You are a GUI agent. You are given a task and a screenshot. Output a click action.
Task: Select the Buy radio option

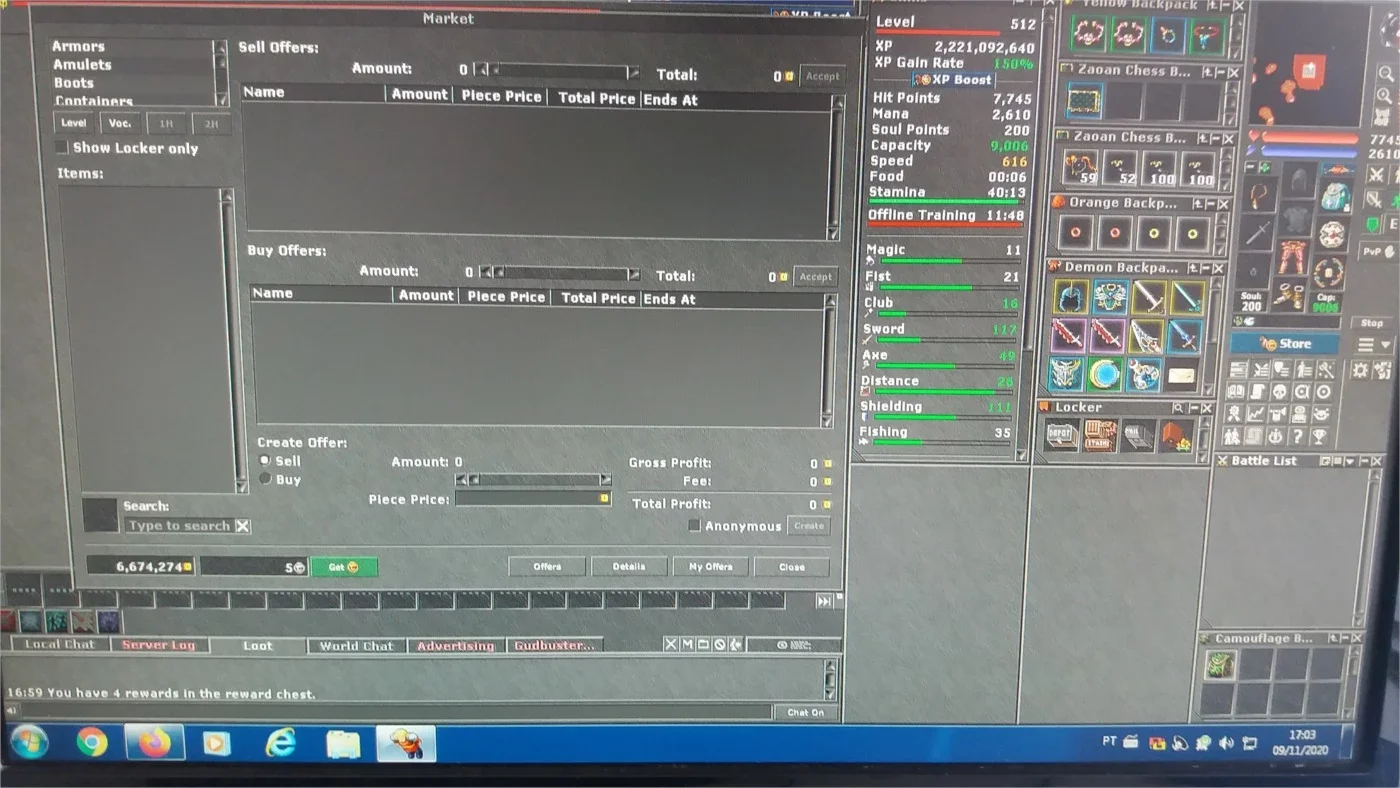click(265, 480)
